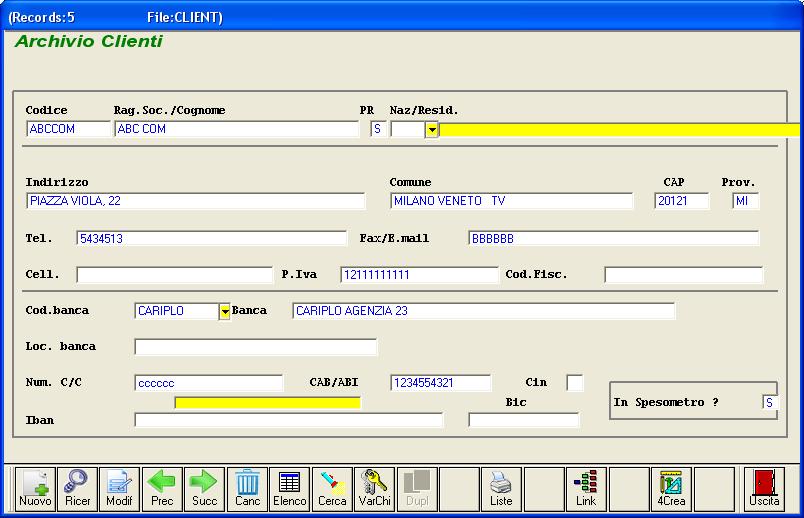Exit via the Uscita red door

point(765,489)
